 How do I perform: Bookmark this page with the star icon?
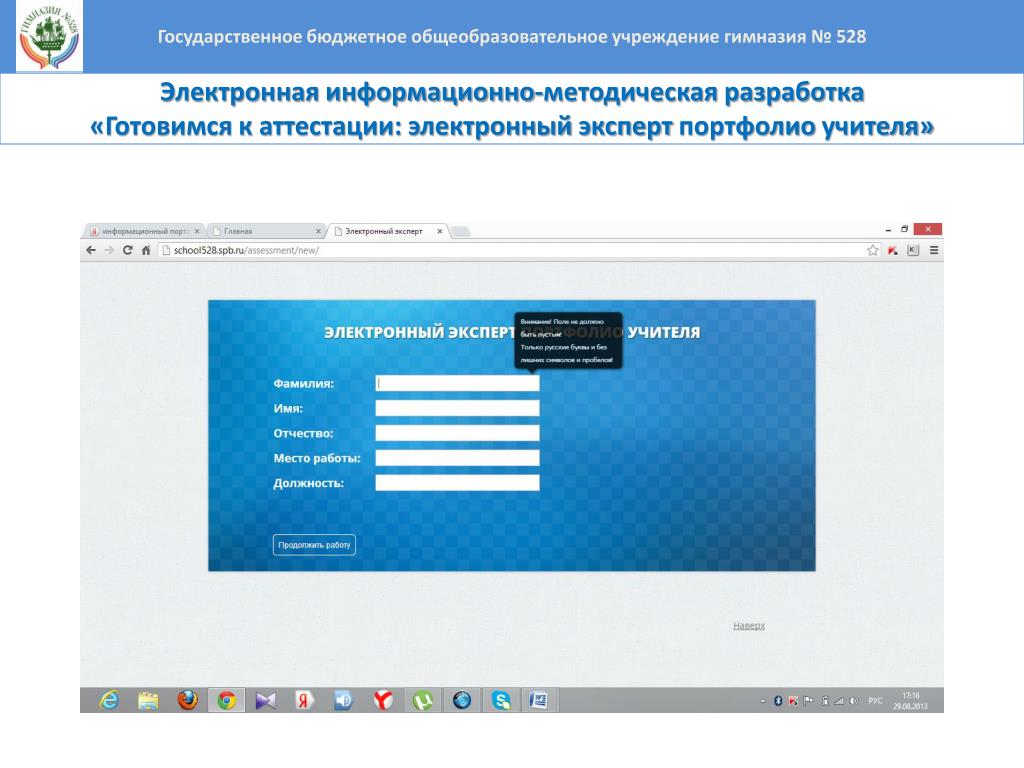coord(872,250)
